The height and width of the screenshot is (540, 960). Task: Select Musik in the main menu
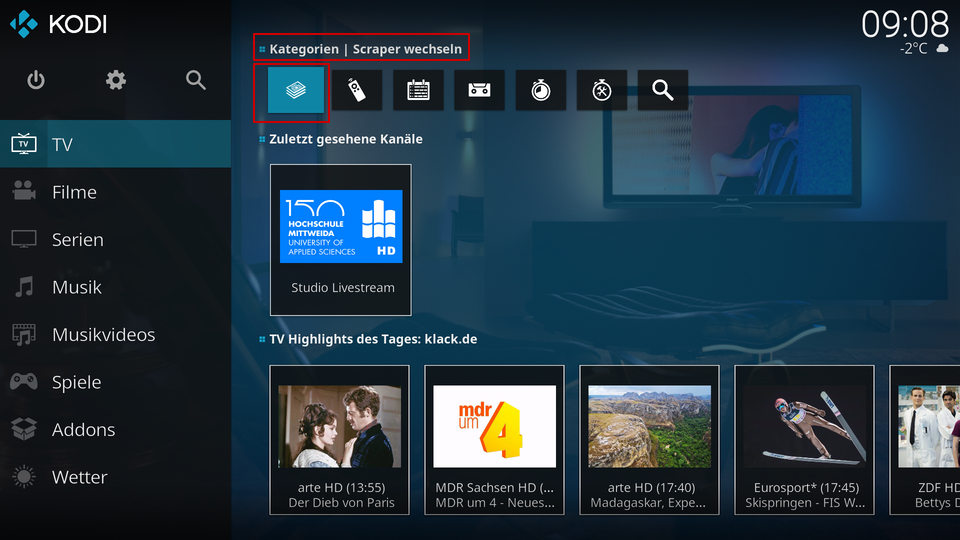[x=115, y=287]
